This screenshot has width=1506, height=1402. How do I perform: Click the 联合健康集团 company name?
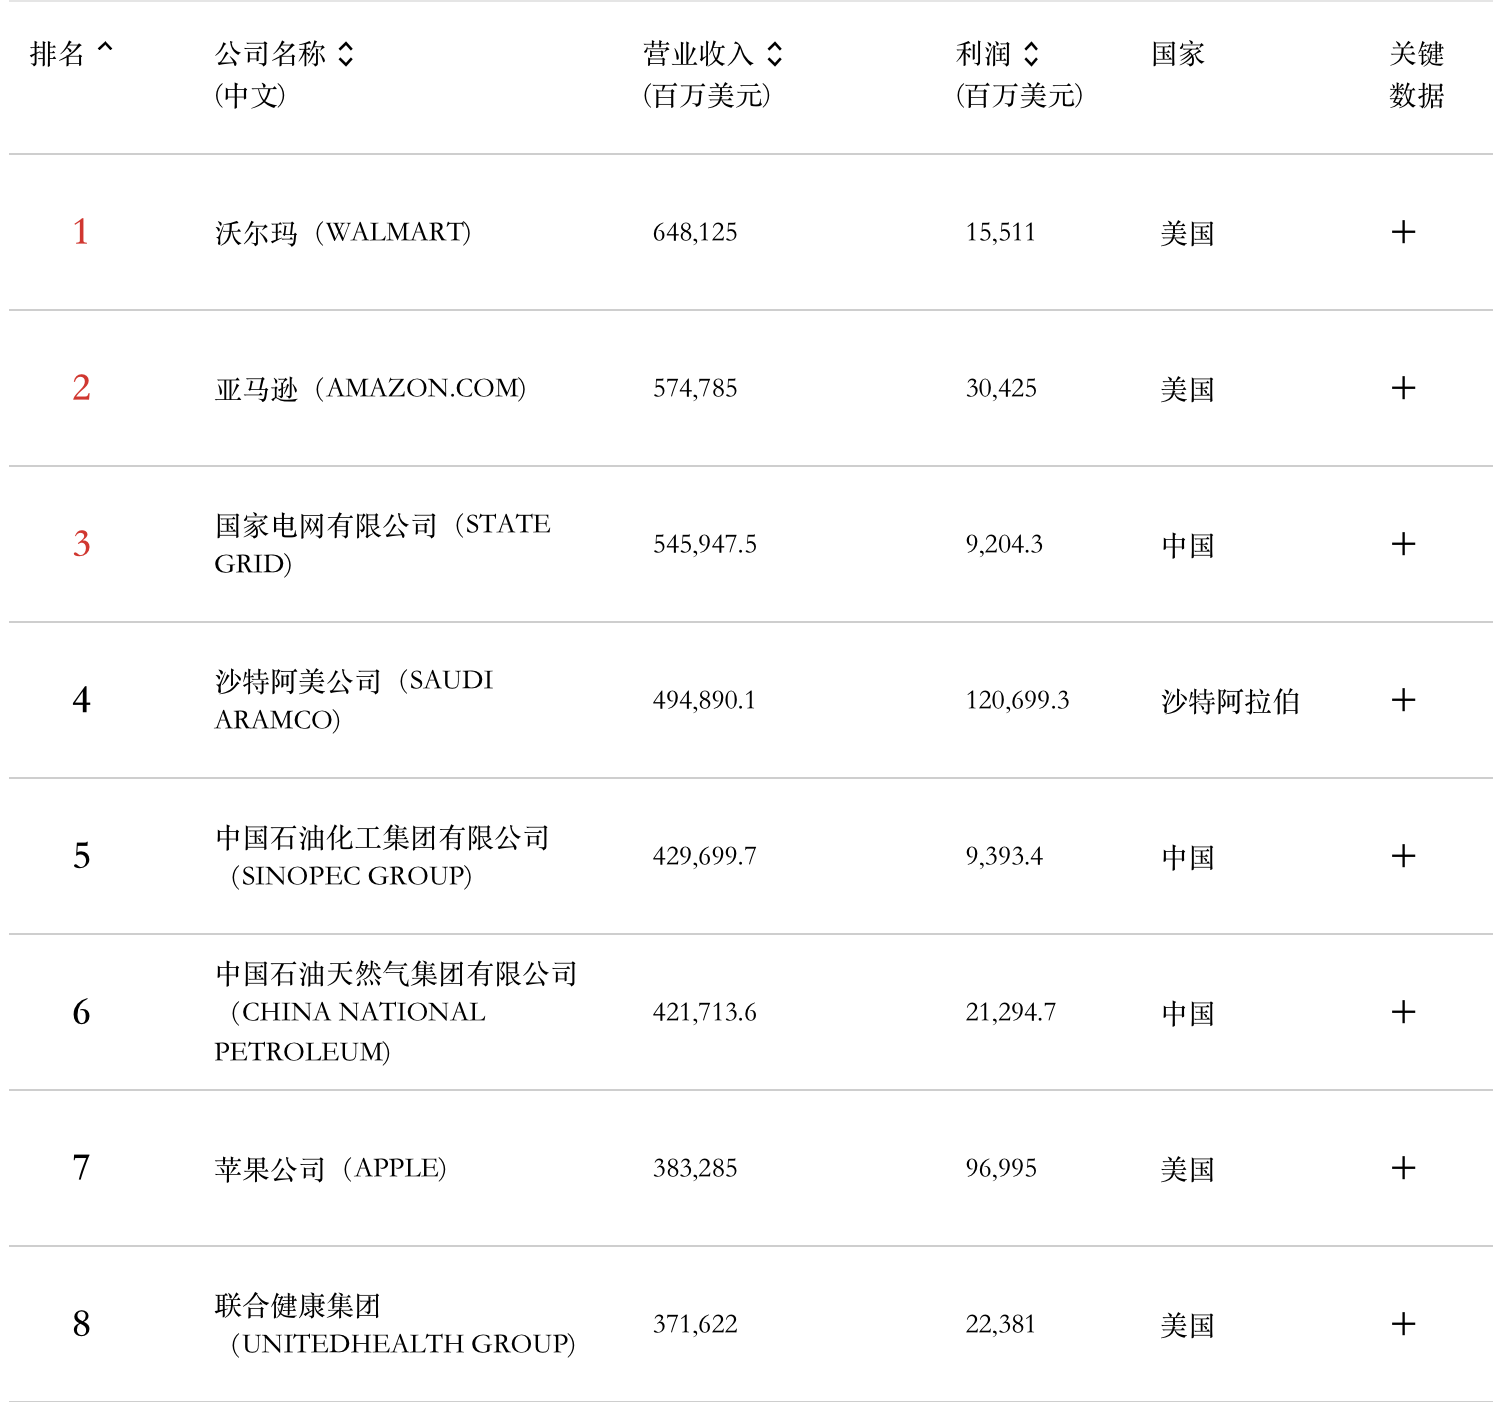pos(298,1306)
